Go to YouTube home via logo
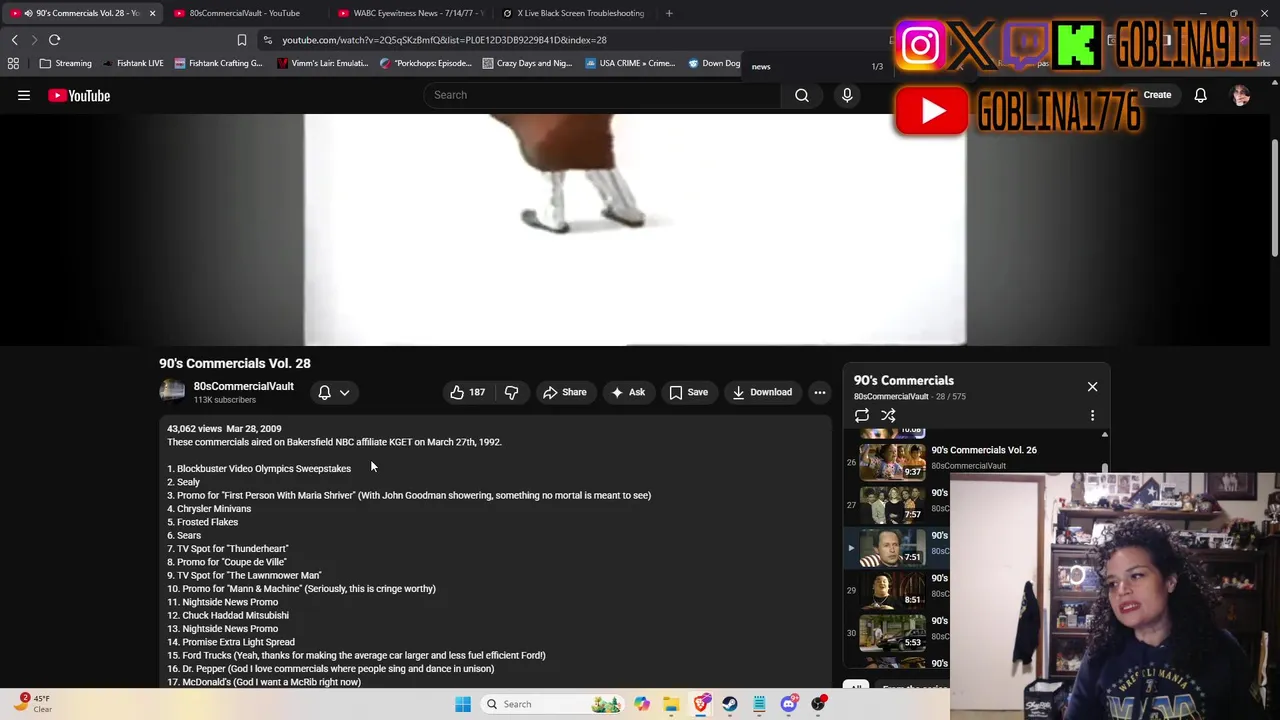This screenshot has height=720, width=1280. pyautogui.click(x=79, y=95)
